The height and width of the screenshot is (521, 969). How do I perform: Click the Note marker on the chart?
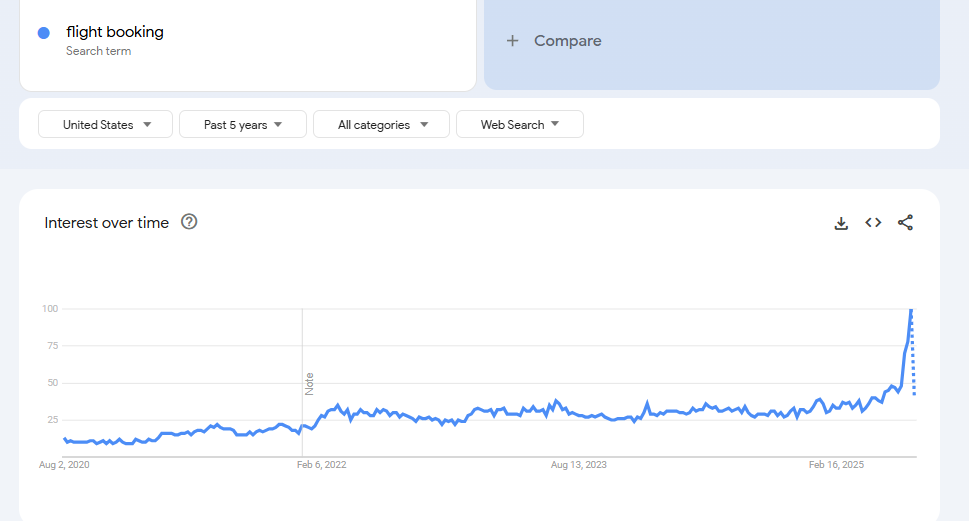[309, 384]
